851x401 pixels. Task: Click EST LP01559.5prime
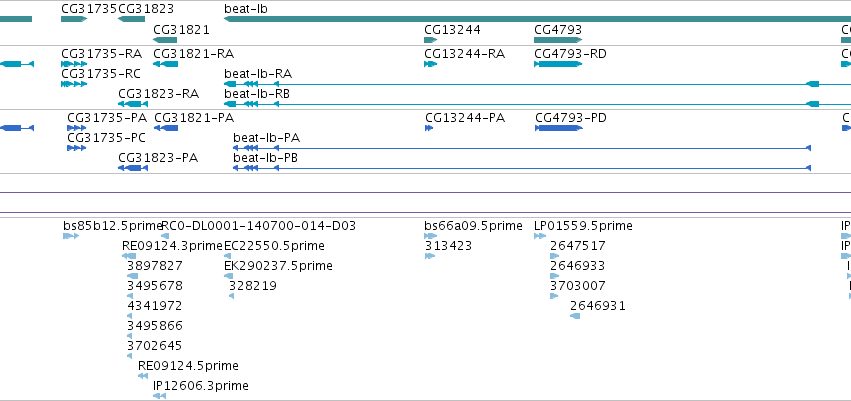pyautogui.click(x=540, y=236)
